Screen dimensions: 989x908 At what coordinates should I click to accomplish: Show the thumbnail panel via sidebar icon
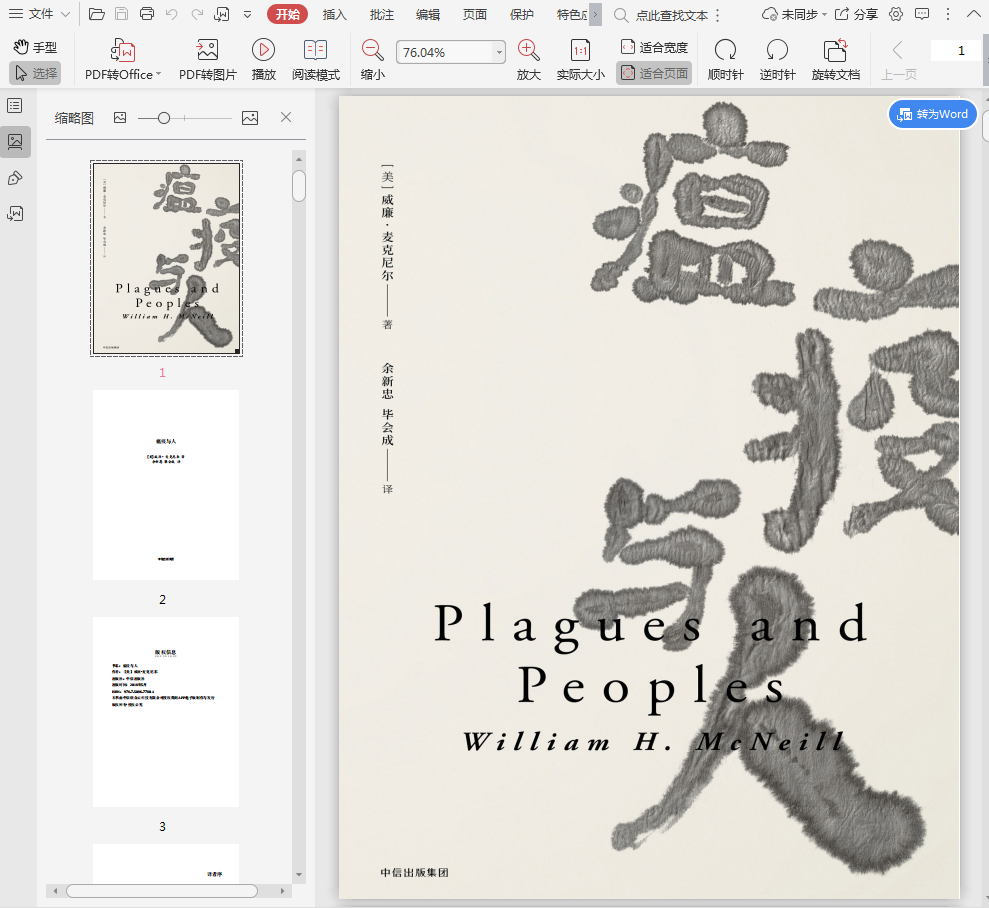point(15,142)
